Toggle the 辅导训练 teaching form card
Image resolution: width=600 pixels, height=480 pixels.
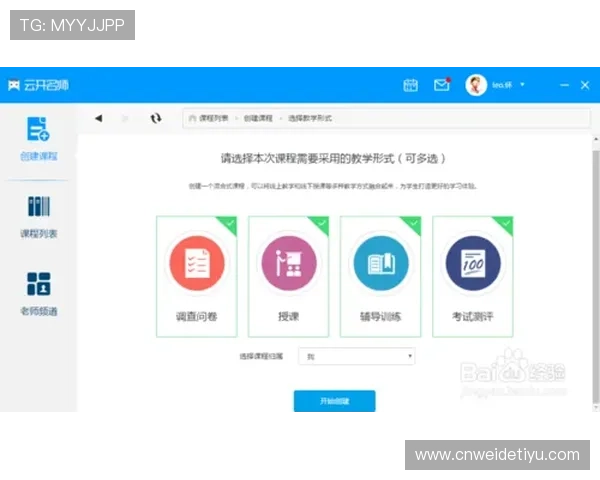click(x=381, y=277)
